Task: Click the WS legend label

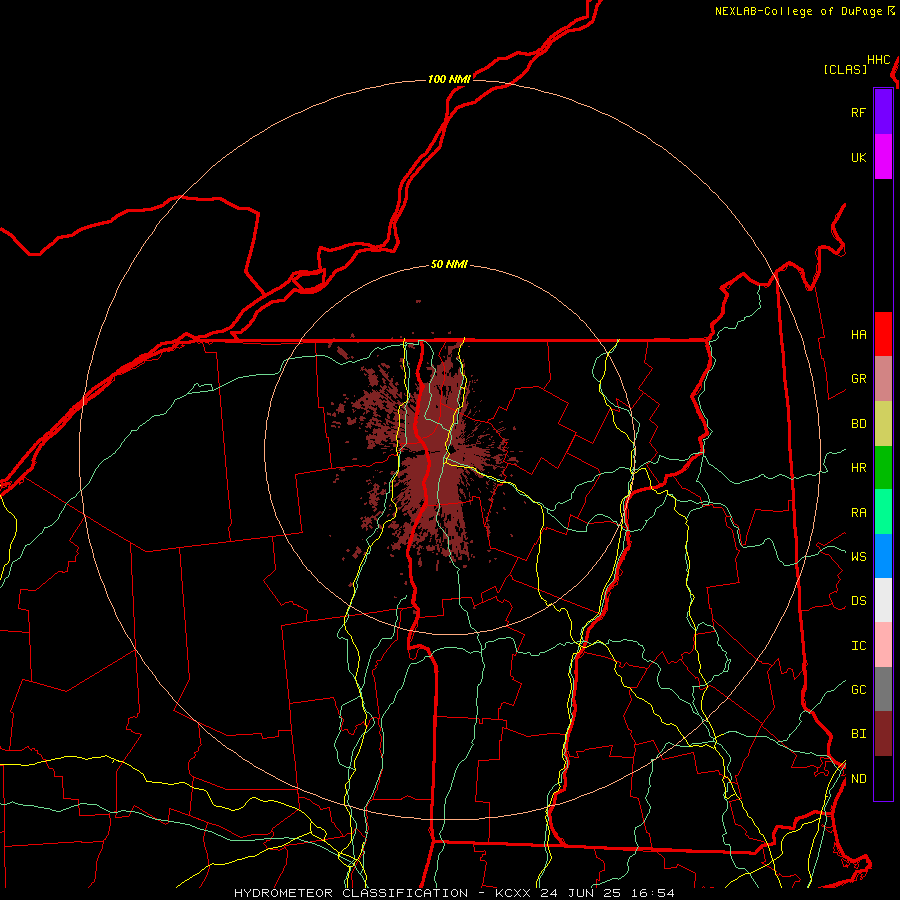Action: tap(858, 556)
